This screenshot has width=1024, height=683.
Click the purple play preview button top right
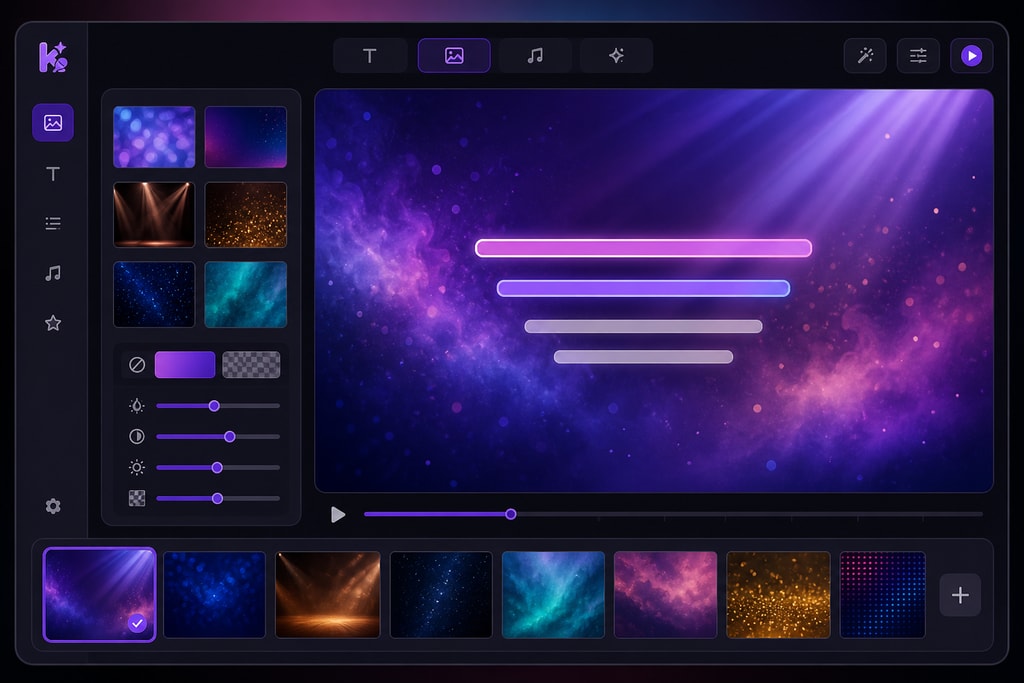971,56
